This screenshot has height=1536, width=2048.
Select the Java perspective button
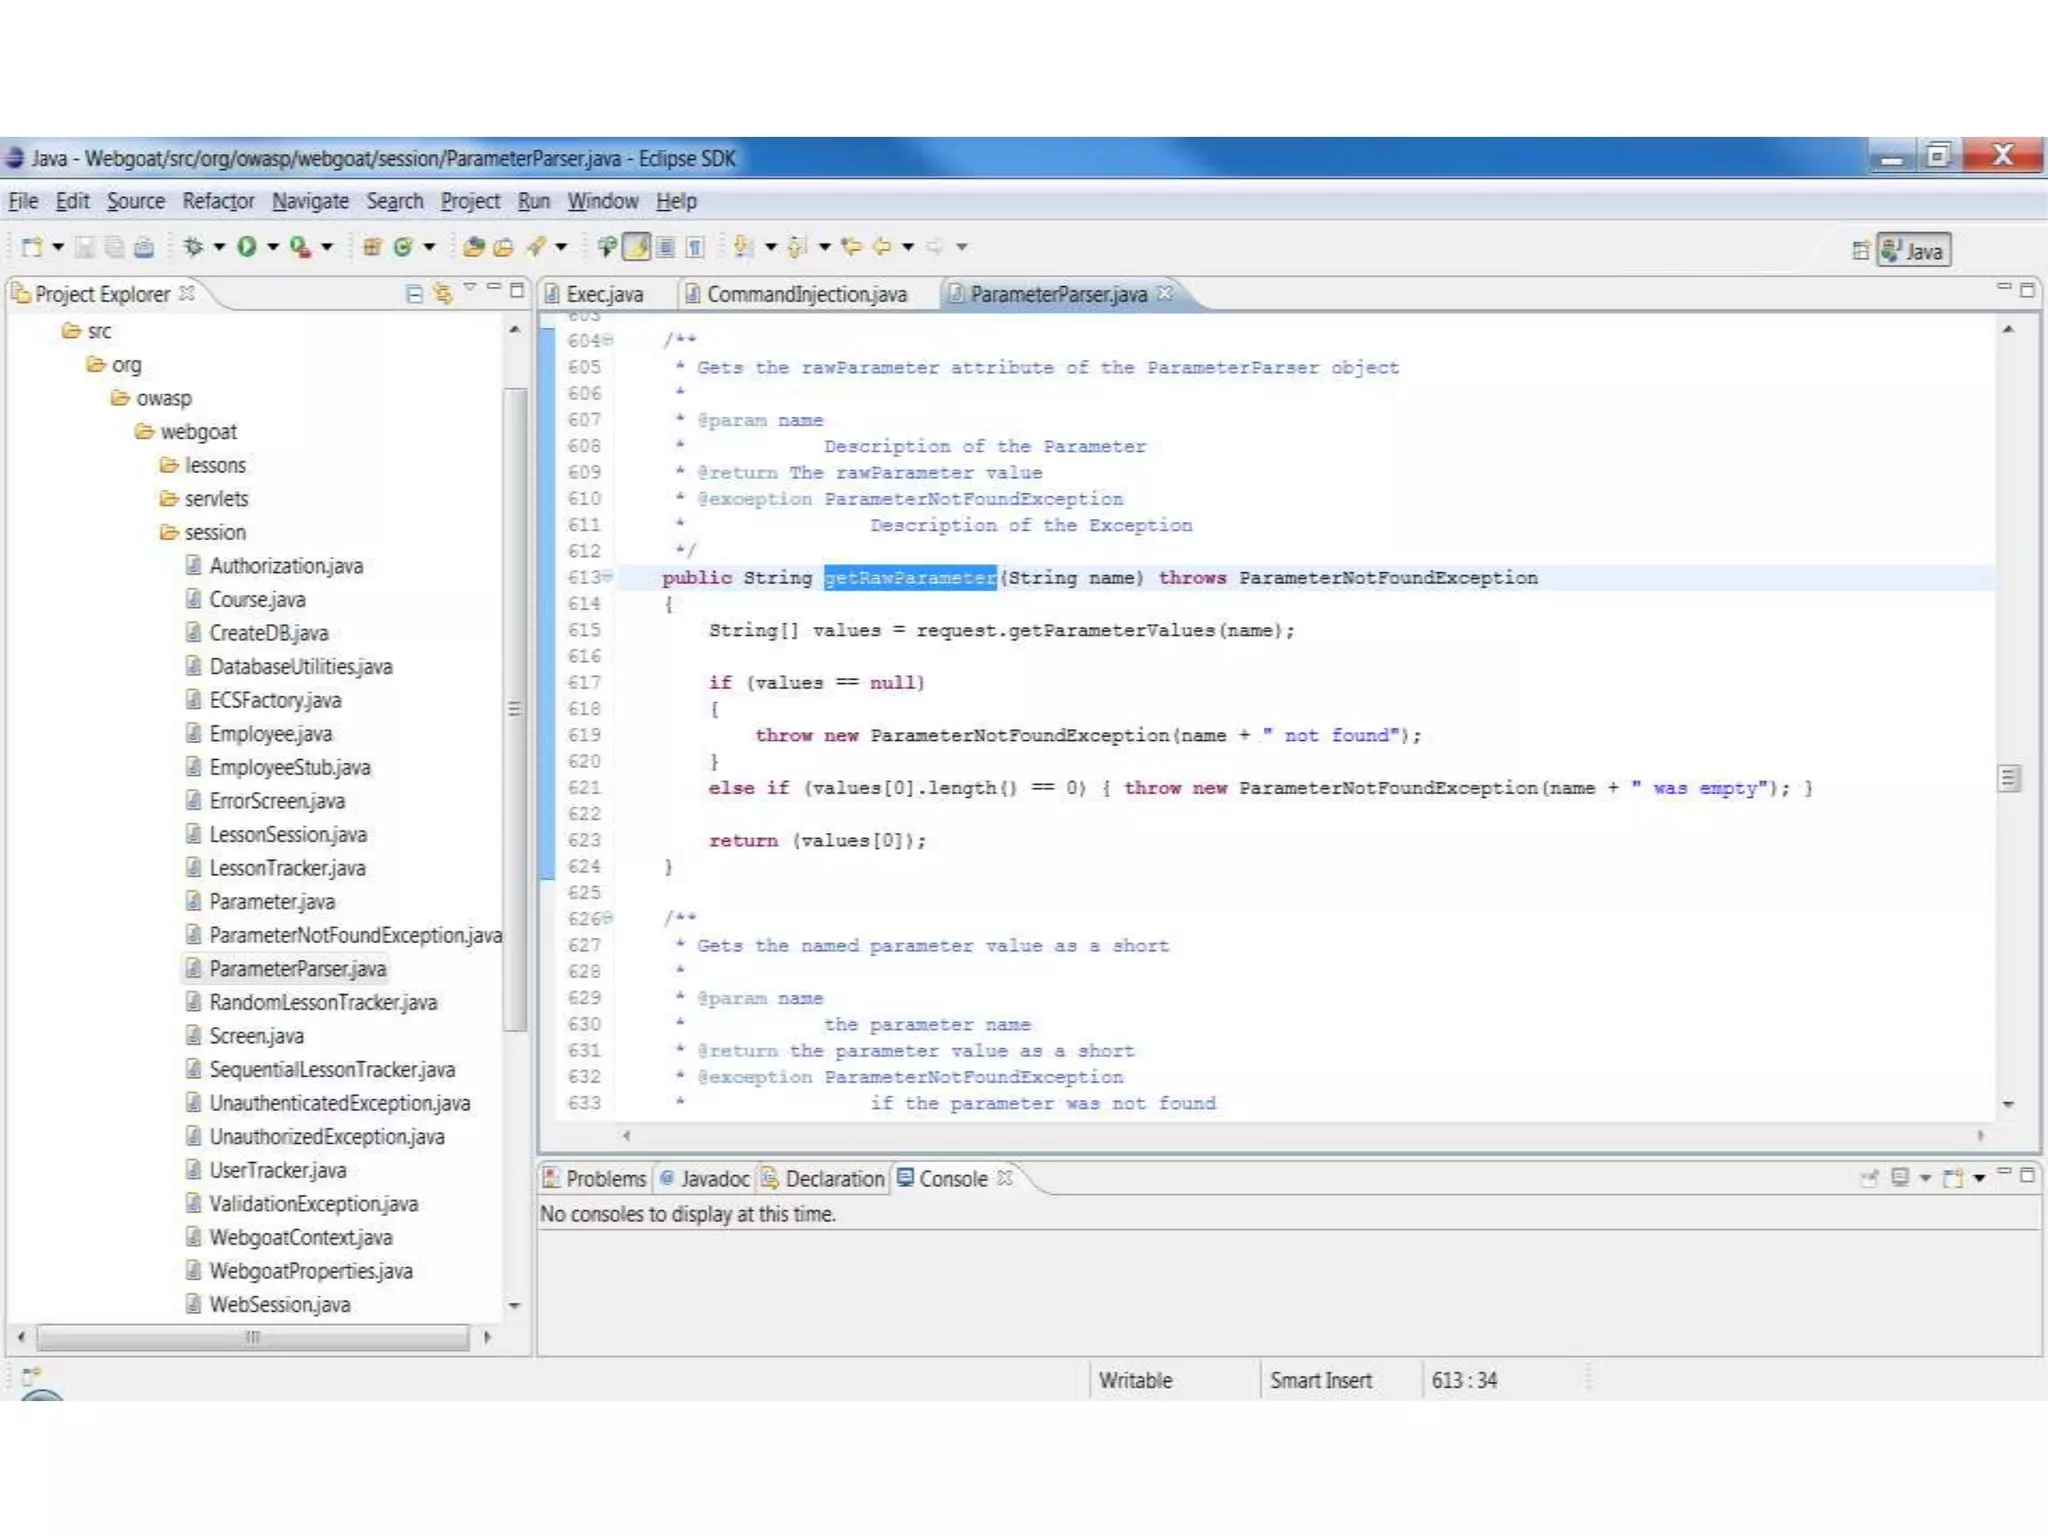click(1913, 250)
